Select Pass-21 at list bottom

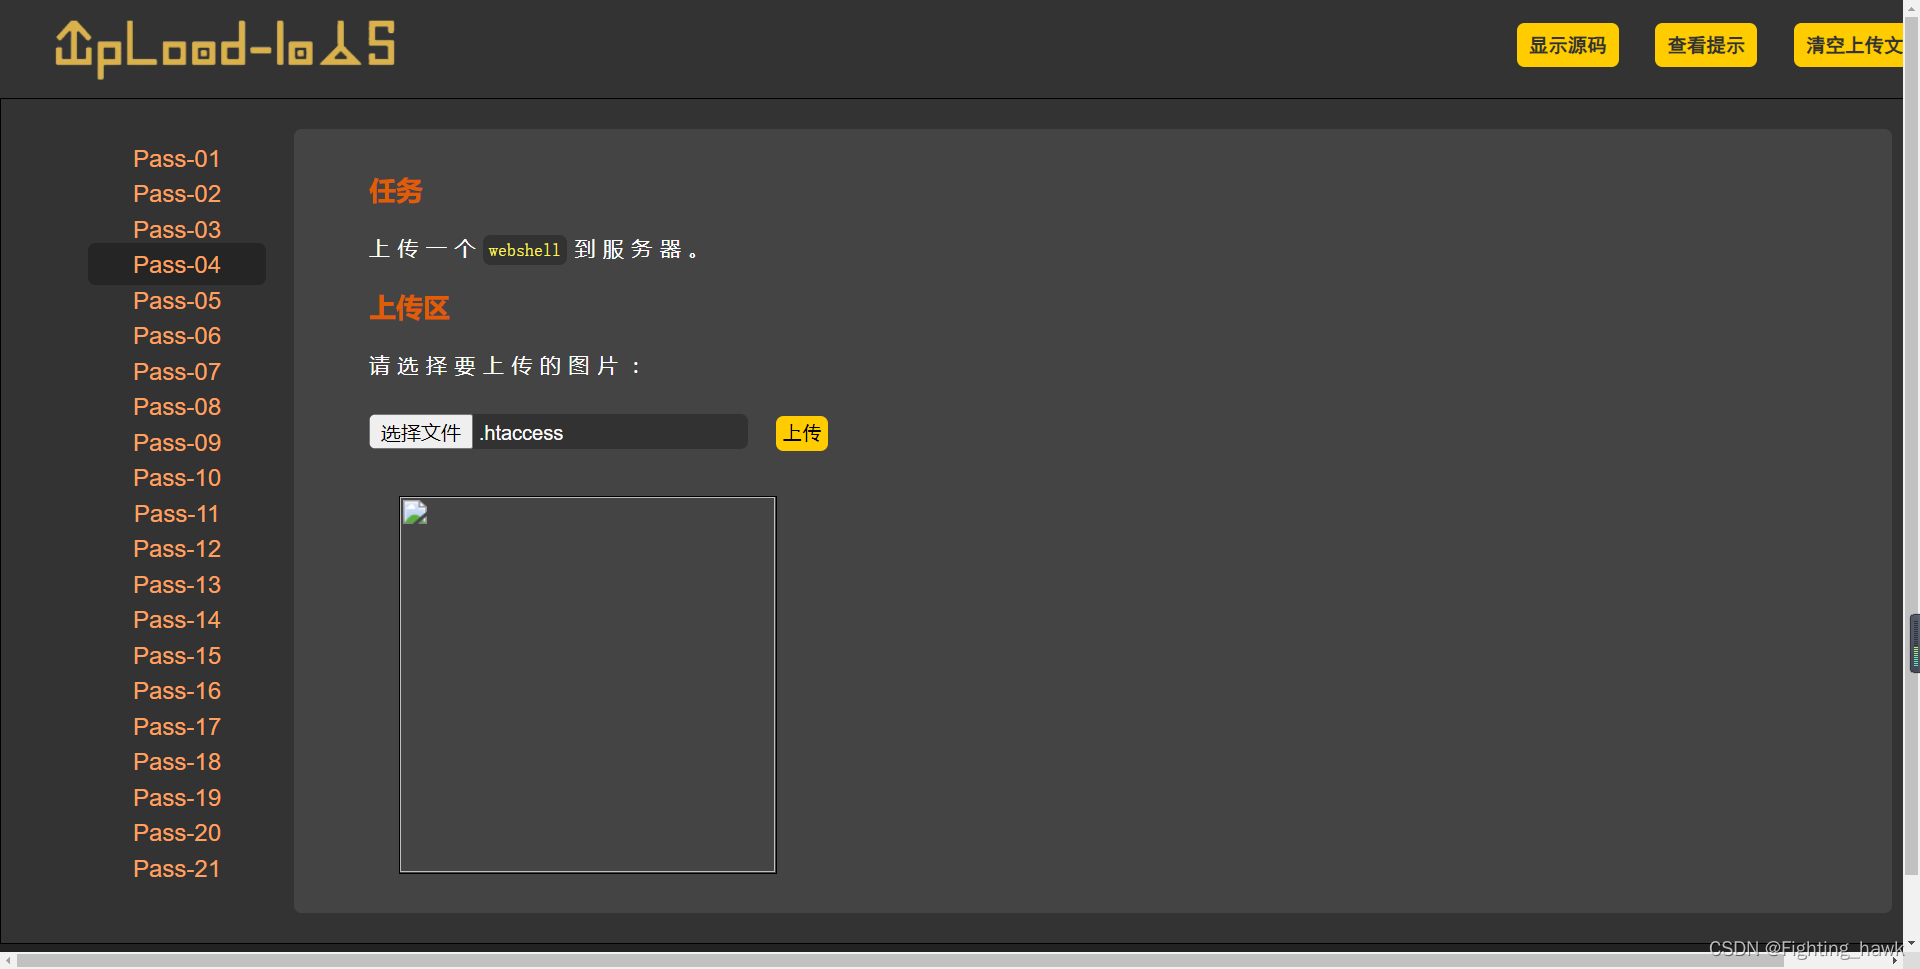coord(177,869)
